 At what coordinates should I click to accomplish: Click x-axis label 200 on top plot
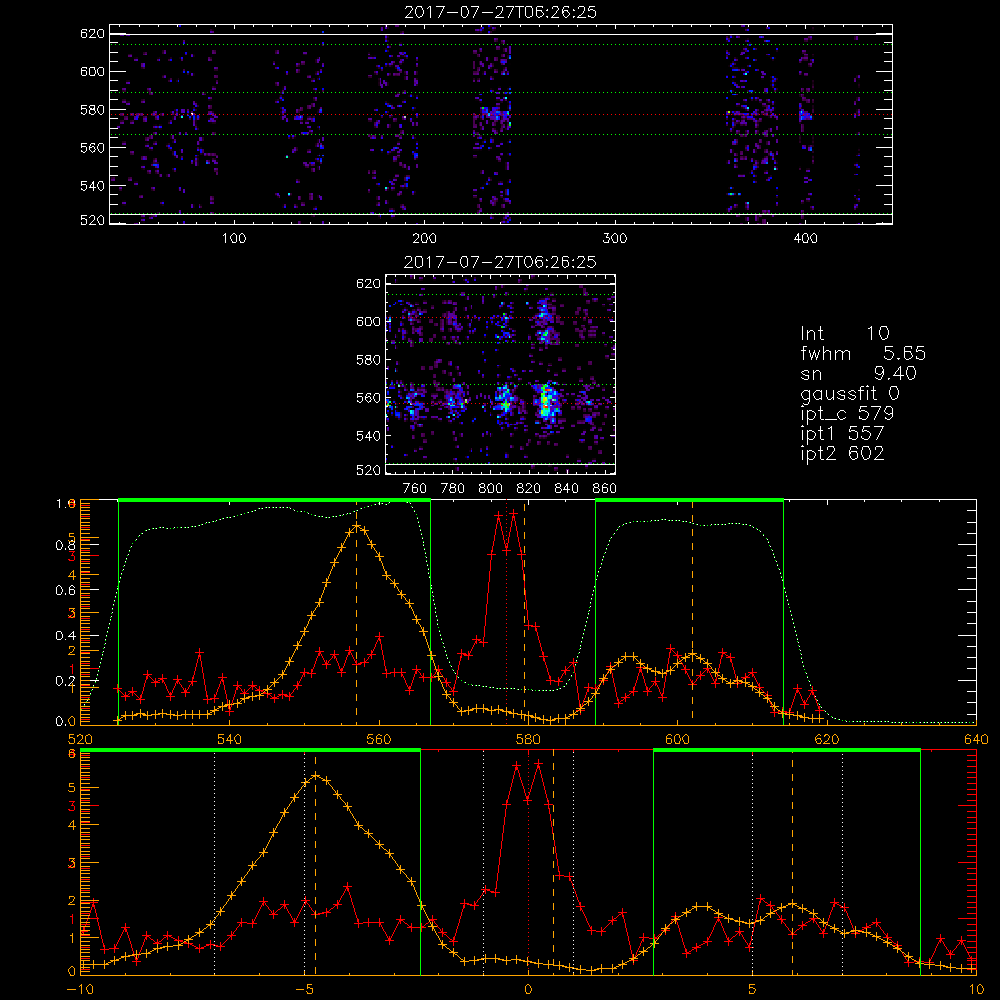[x=424, y=239]
